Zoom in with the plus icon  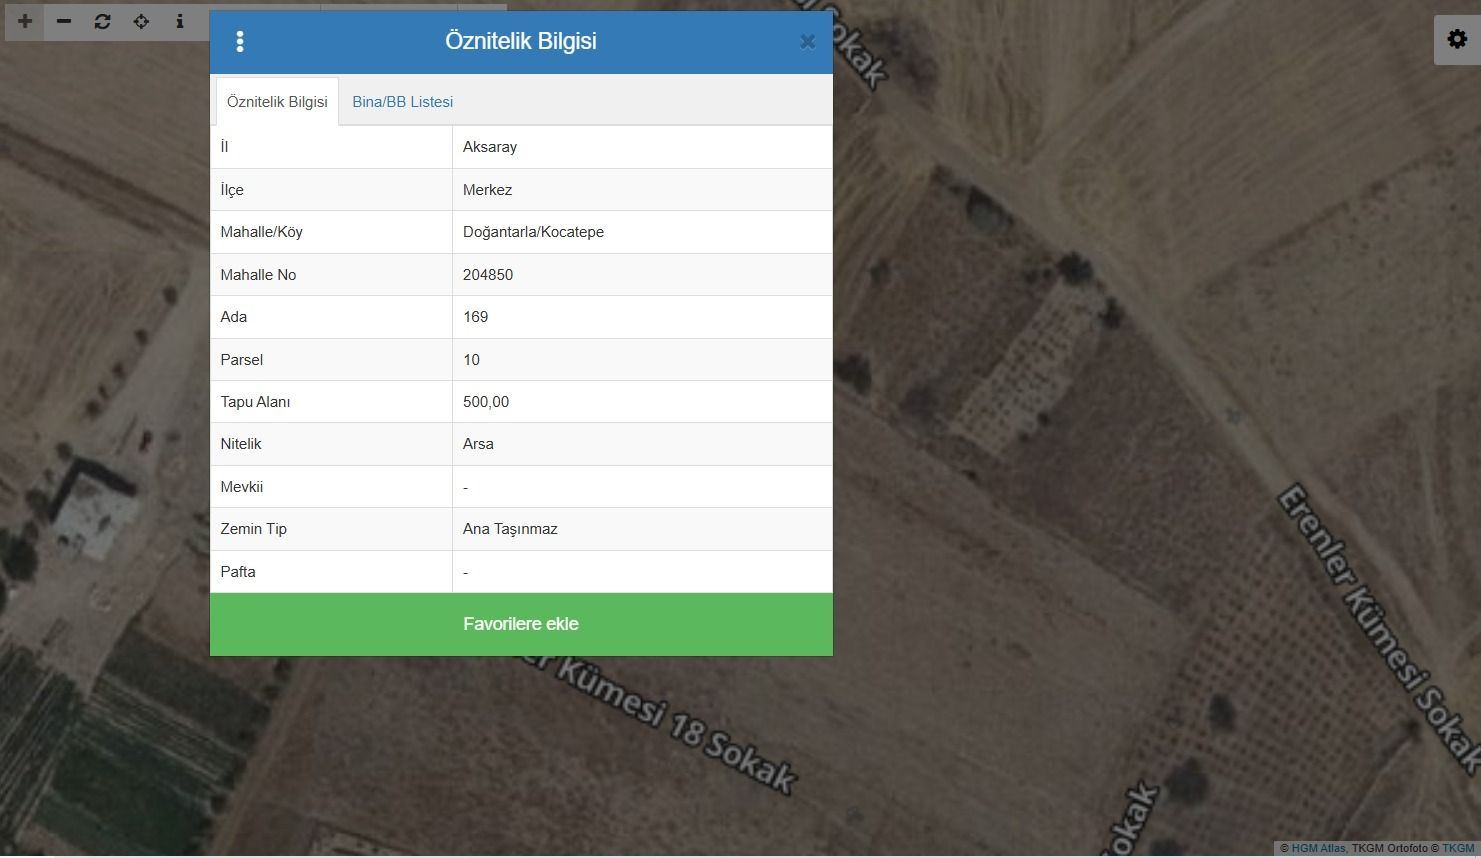pyautogui.click(x=25, y=21)
